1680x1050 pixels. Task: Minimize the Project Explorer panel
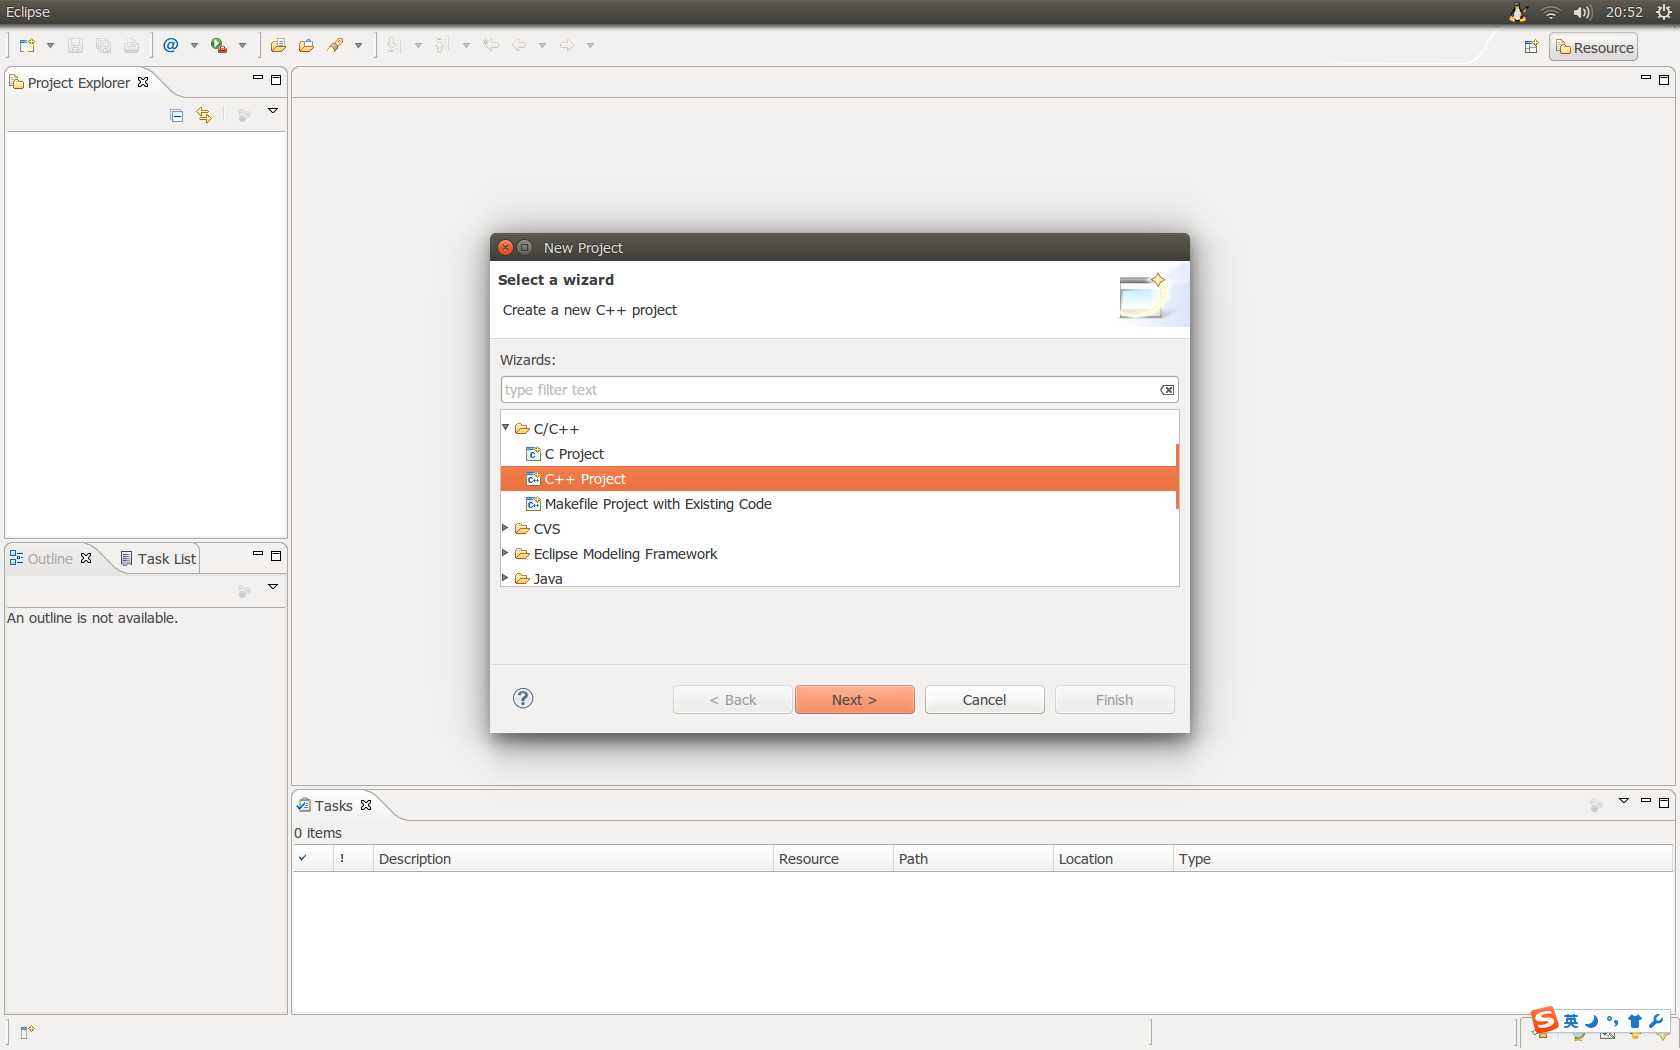pos(257,78)
